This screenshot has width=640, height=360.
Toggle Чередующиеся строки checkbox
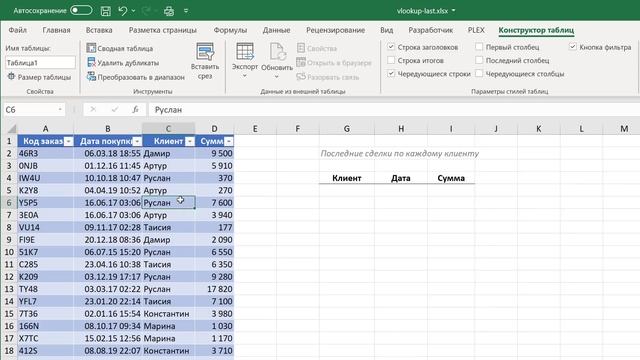click(391, 74)
